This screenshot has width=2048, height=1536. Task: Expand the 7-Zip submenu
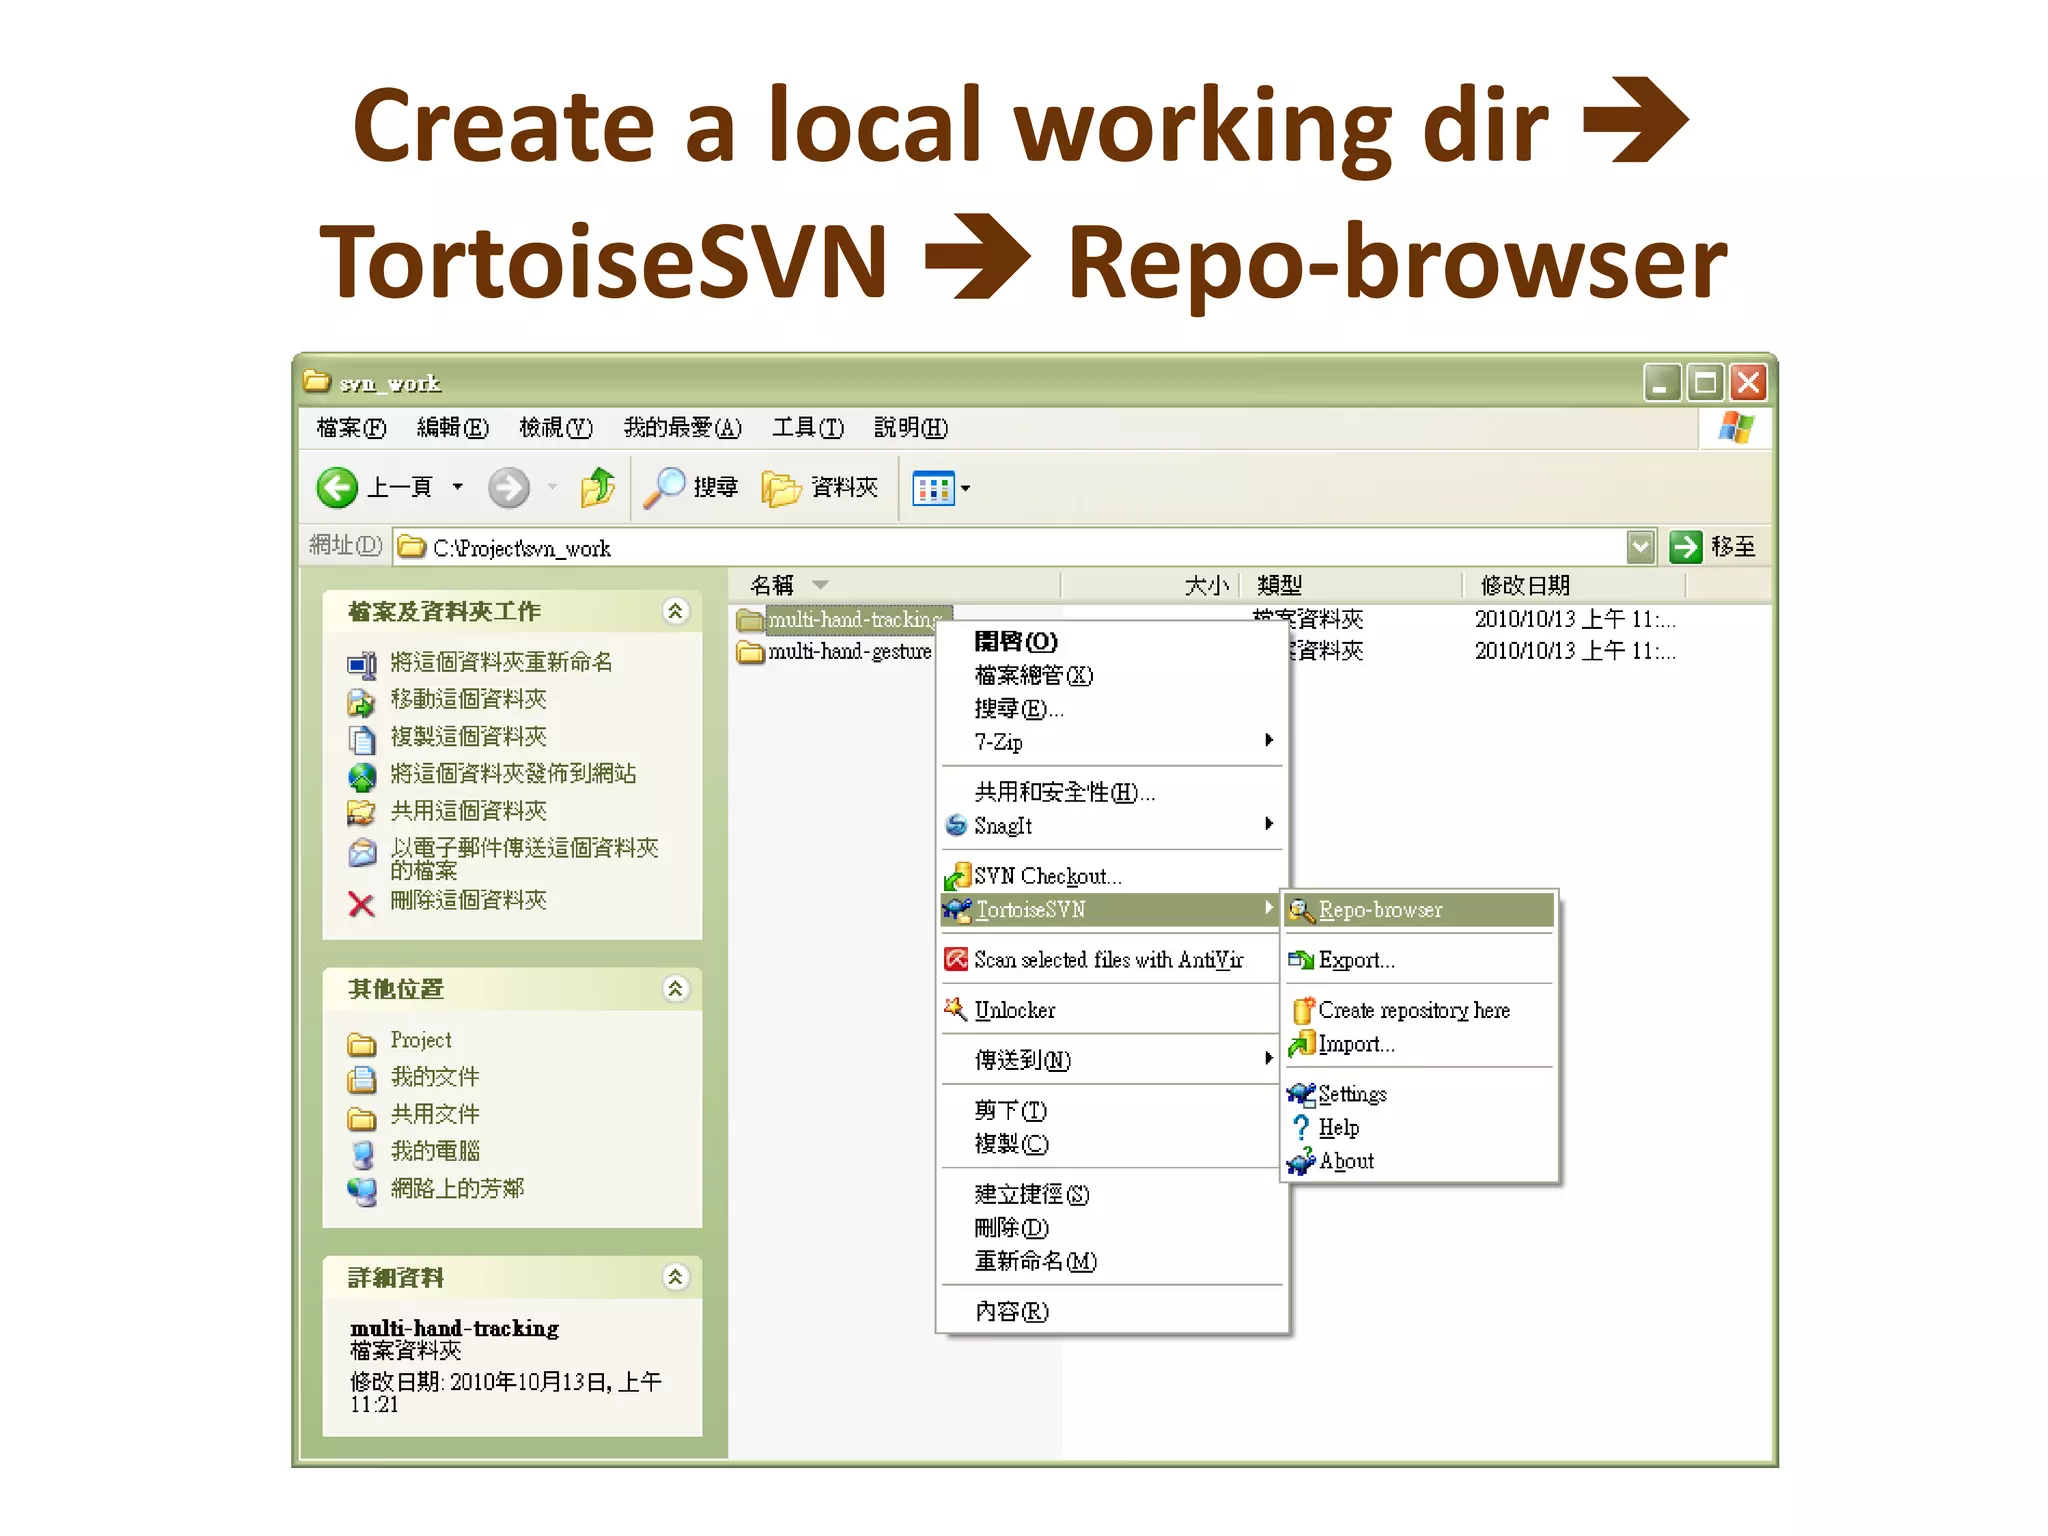1269,740
